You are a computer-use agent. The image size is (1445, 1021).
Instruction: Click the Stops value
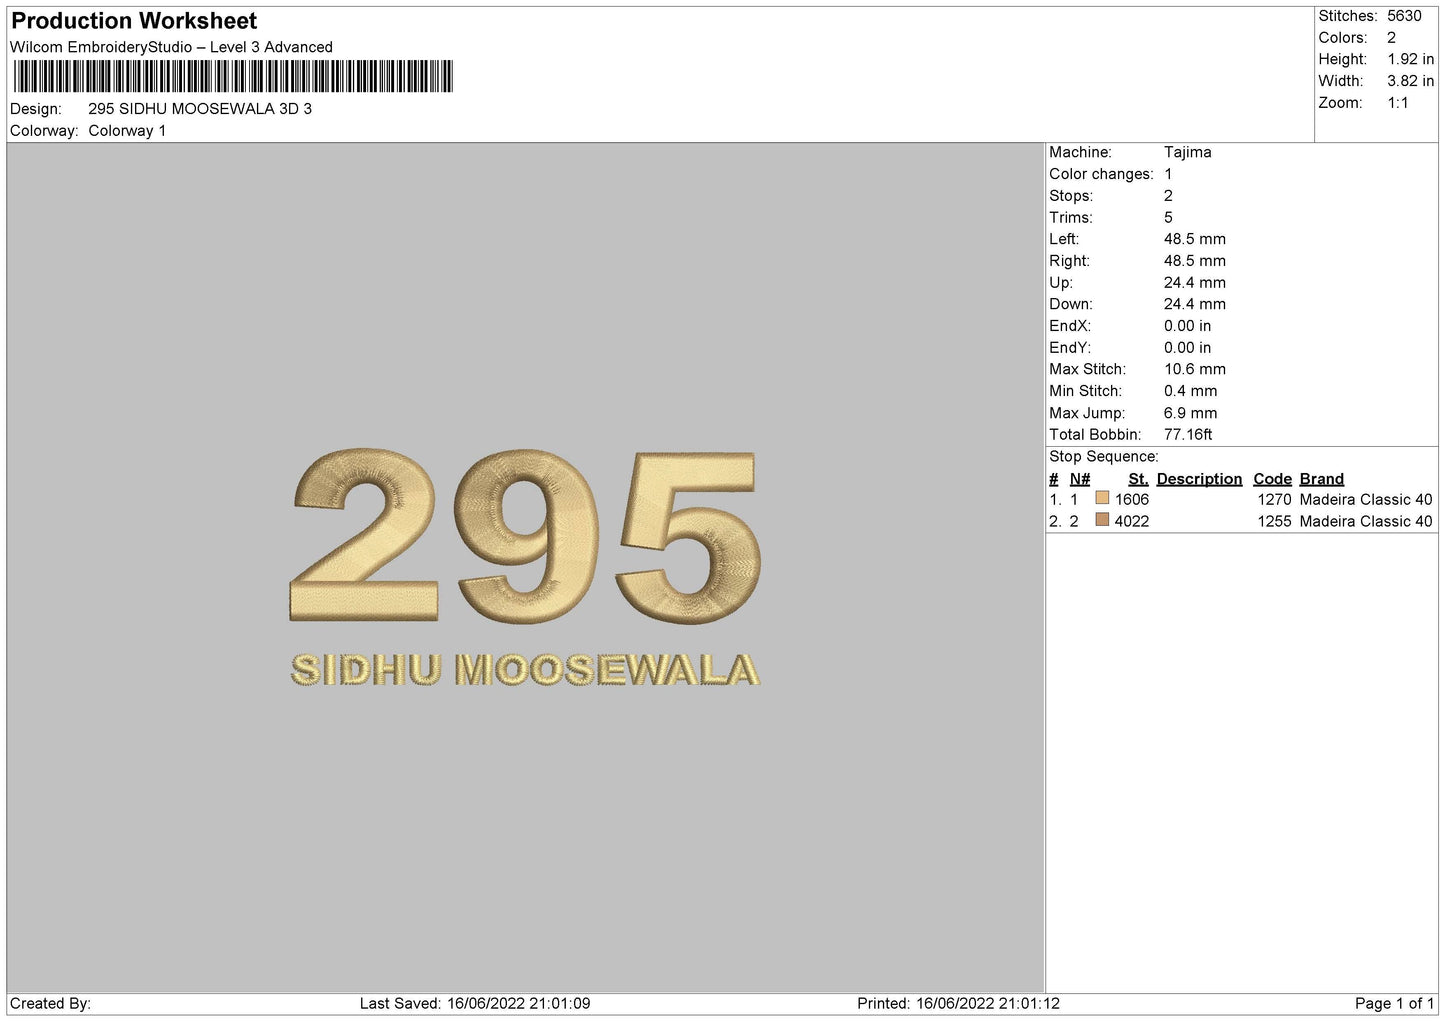click(x=1168, y=196)
